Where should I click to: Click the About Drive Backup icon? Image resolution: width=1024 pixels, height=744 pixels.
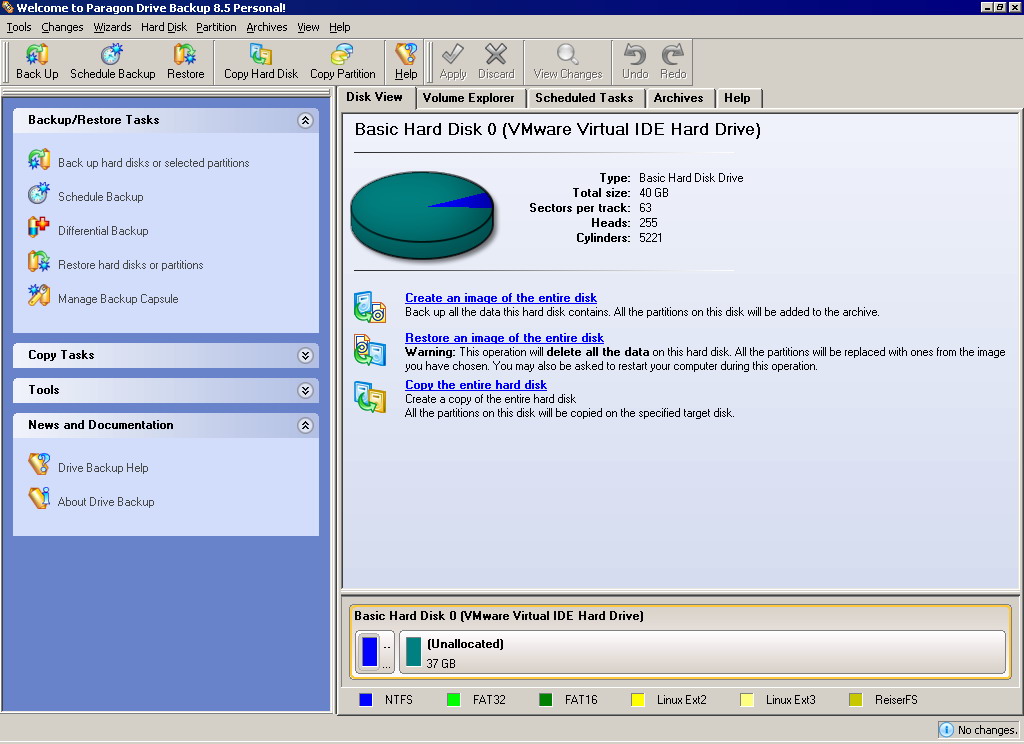click(39, 498)
